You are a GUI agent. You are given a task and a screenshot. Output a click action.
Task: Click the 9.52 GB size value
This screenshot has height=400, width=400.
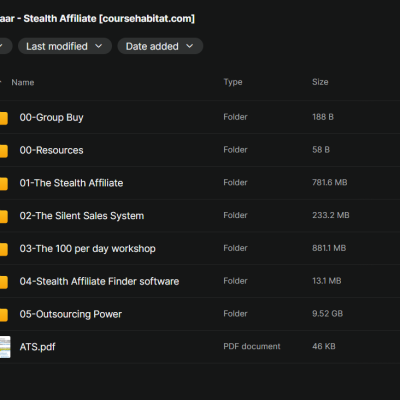[327, 313]
